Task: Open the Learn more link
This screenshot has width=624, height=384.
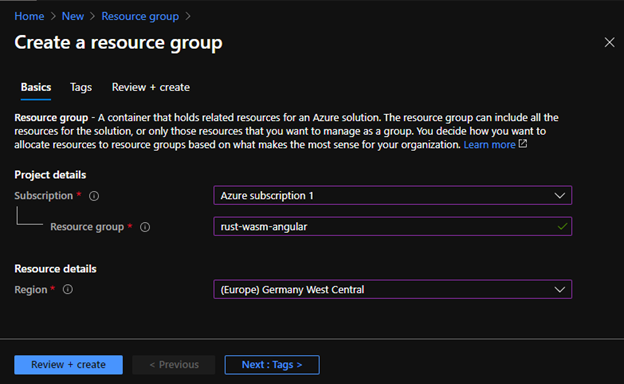Action: tap(489, 144)
